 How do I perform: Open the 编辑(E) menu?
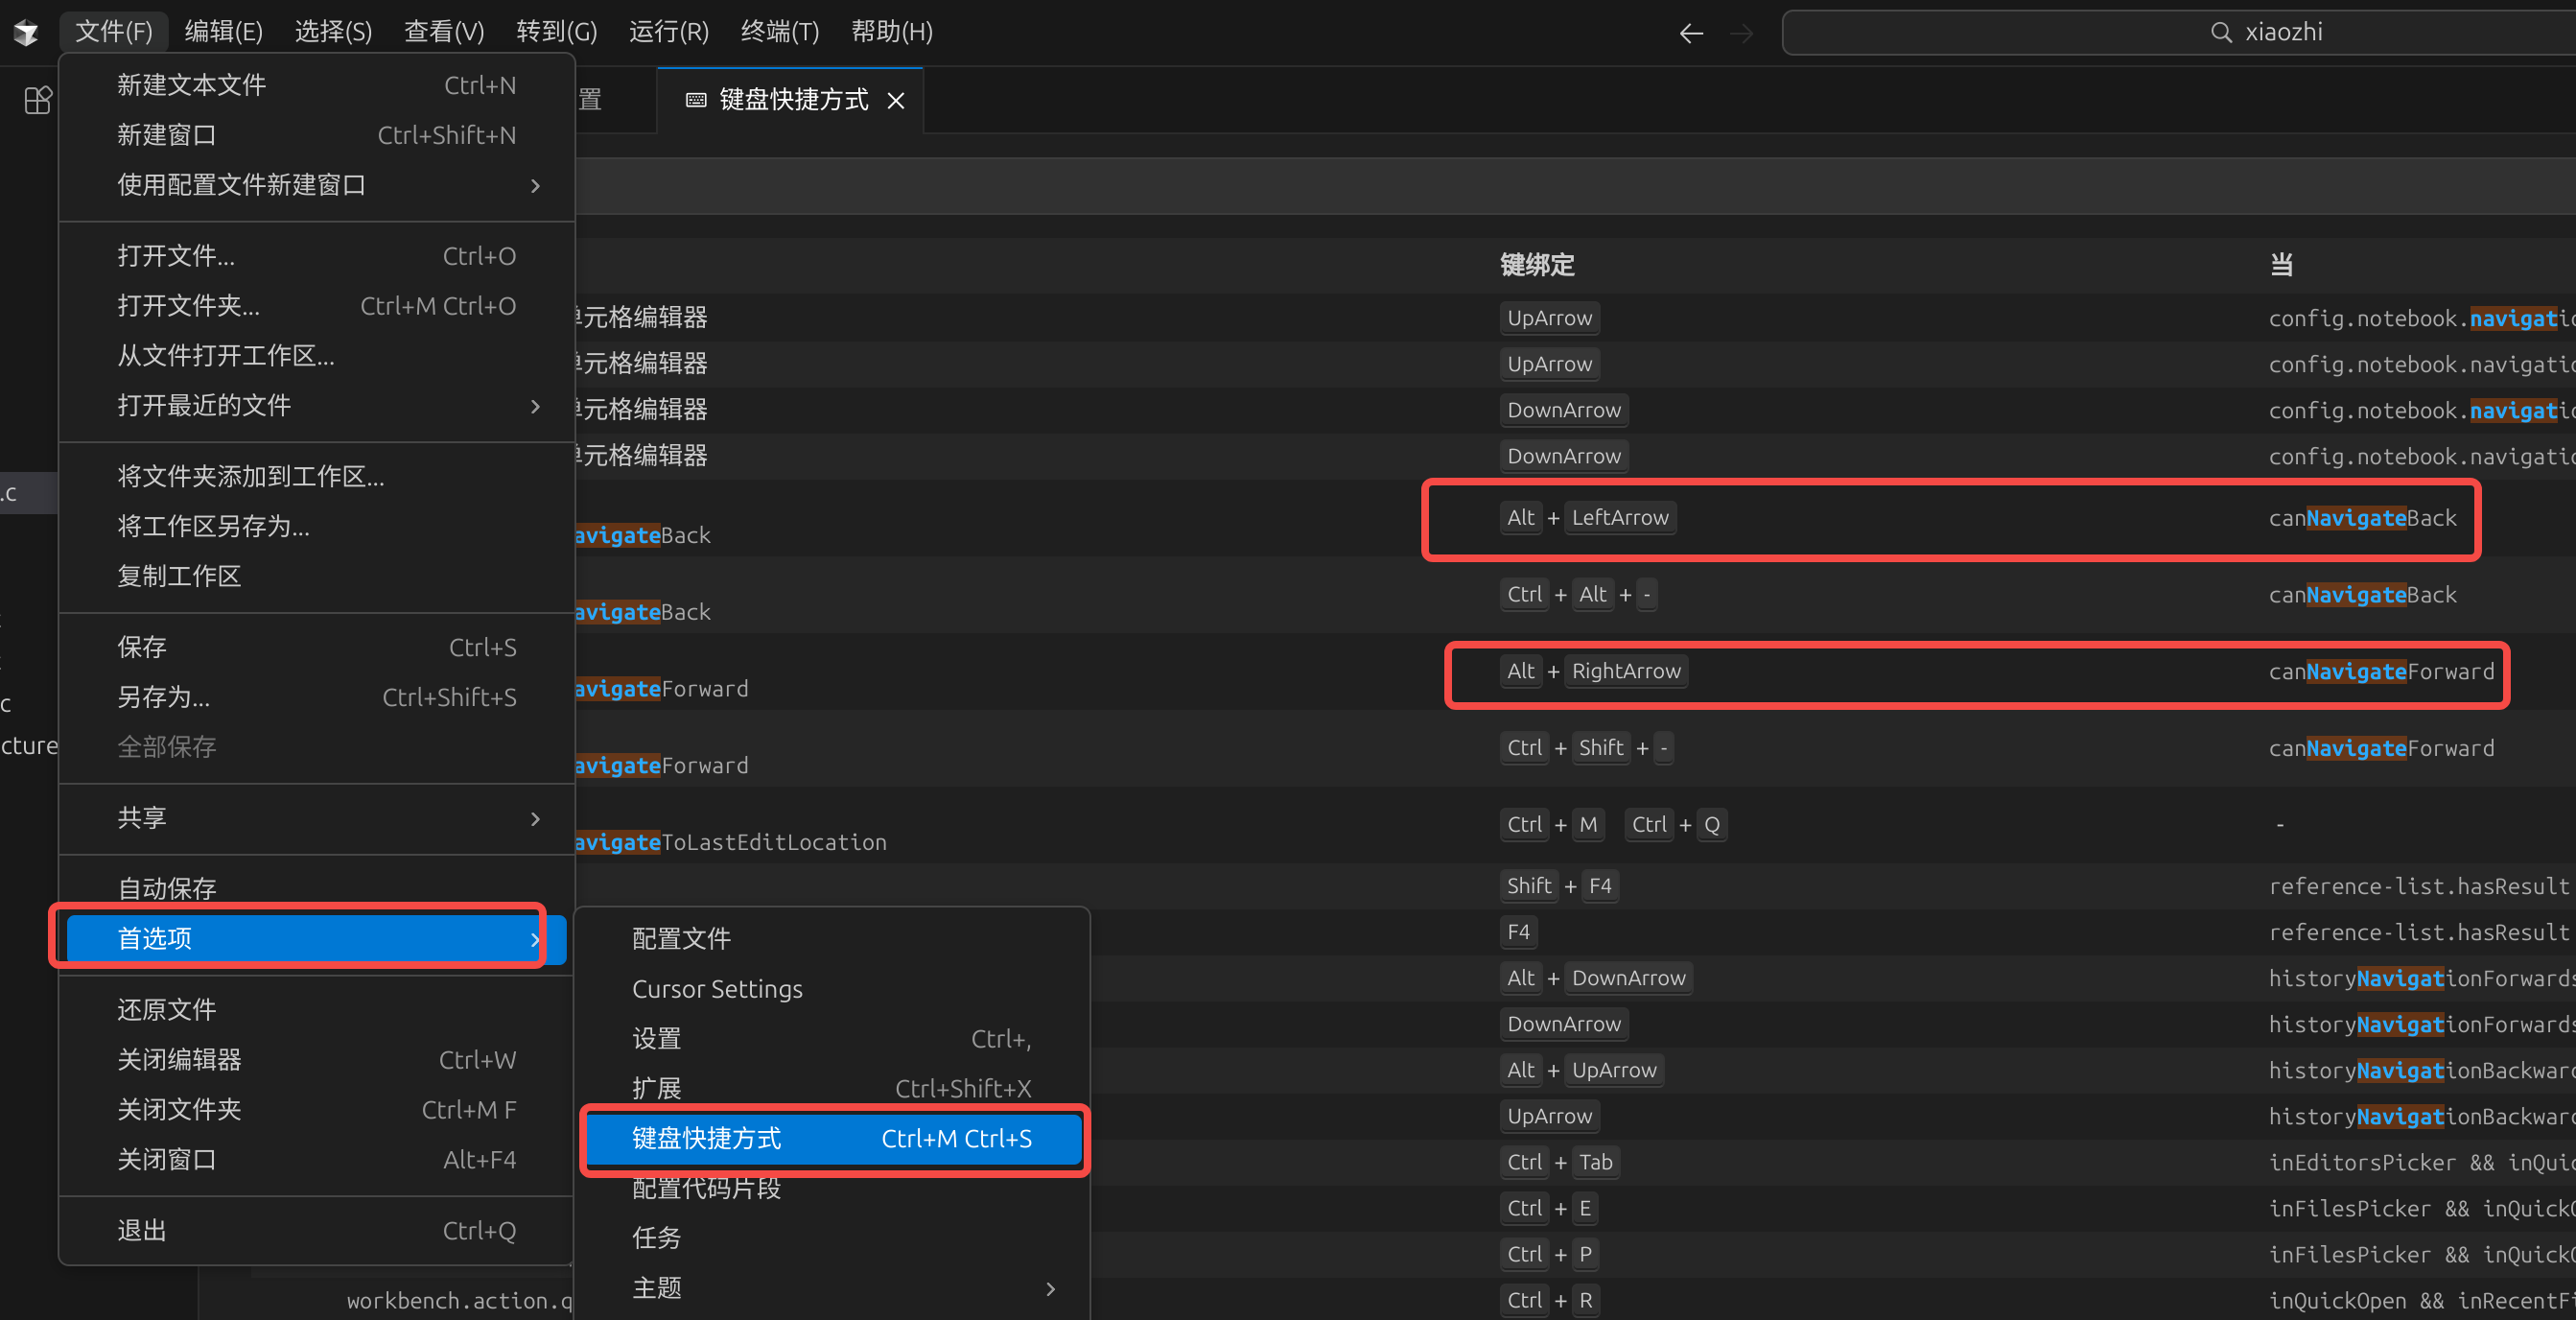pos(223,32)
